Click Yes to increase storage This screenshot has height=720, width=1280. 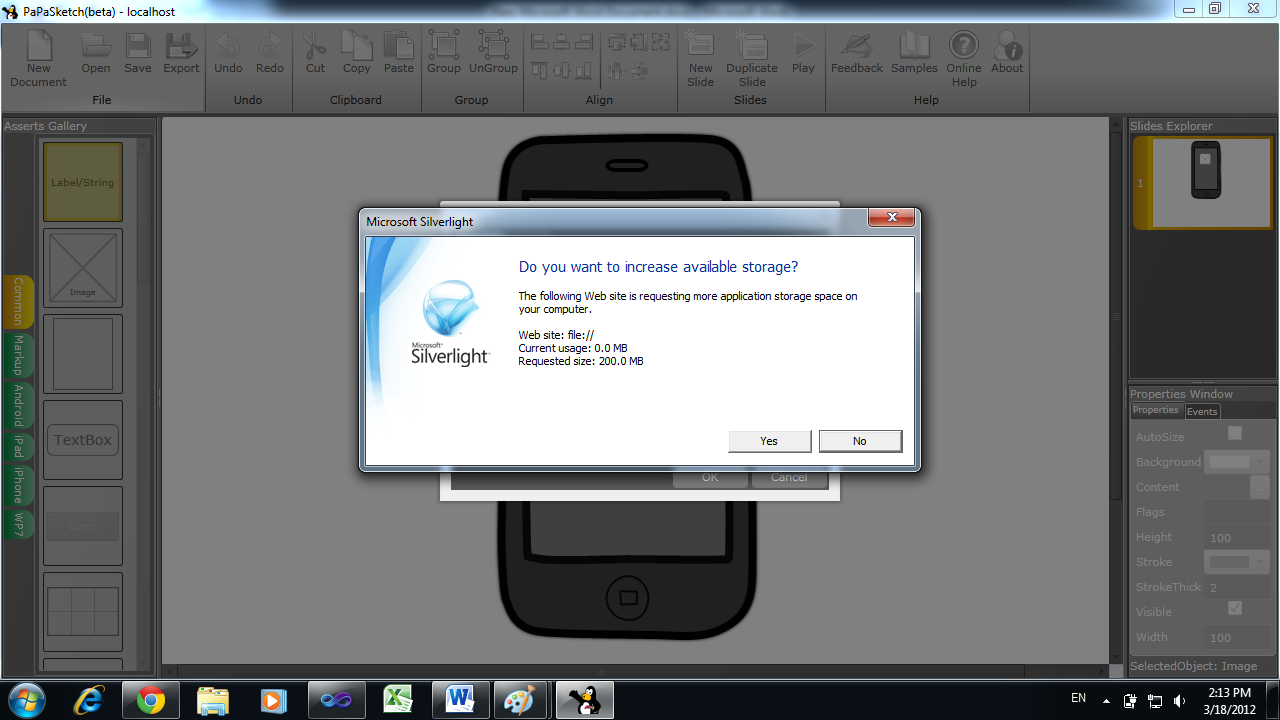pos(769,441)
